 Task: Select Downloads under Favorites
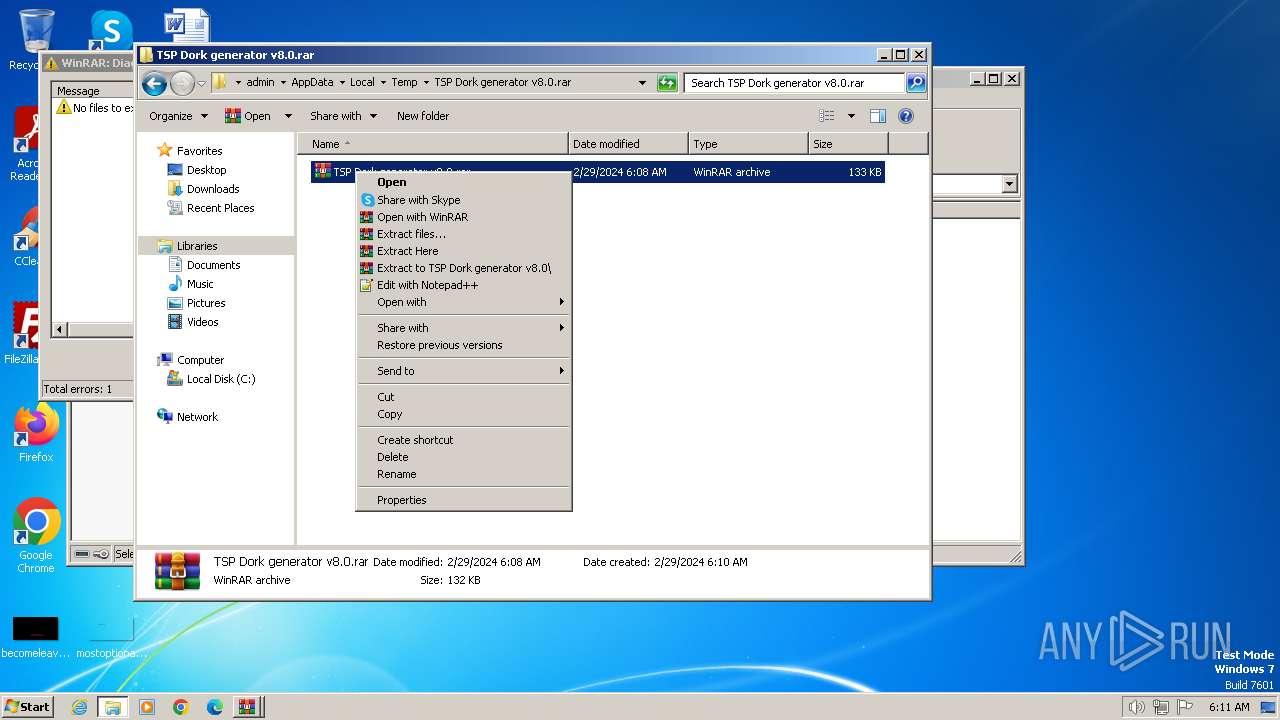click(x=213, y=189)
